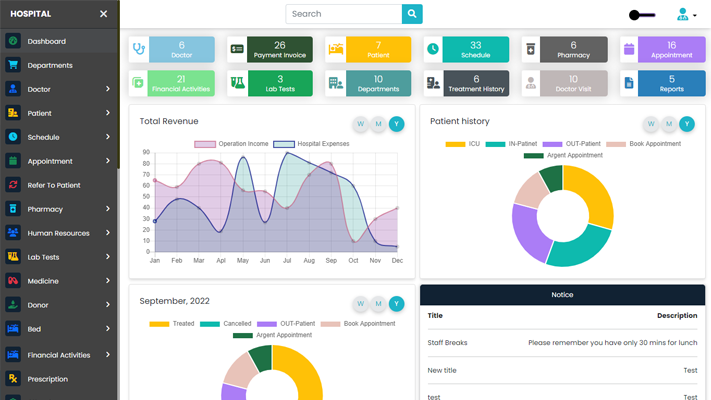Open Refer To Patient menu item

click(59, 185)
